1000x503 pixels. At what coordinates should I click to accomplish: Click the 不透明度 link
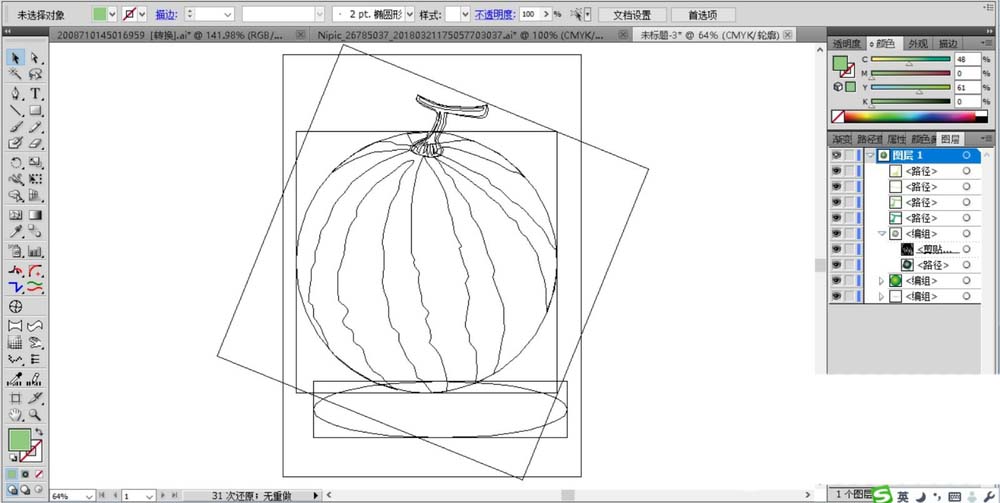(495, 14)
